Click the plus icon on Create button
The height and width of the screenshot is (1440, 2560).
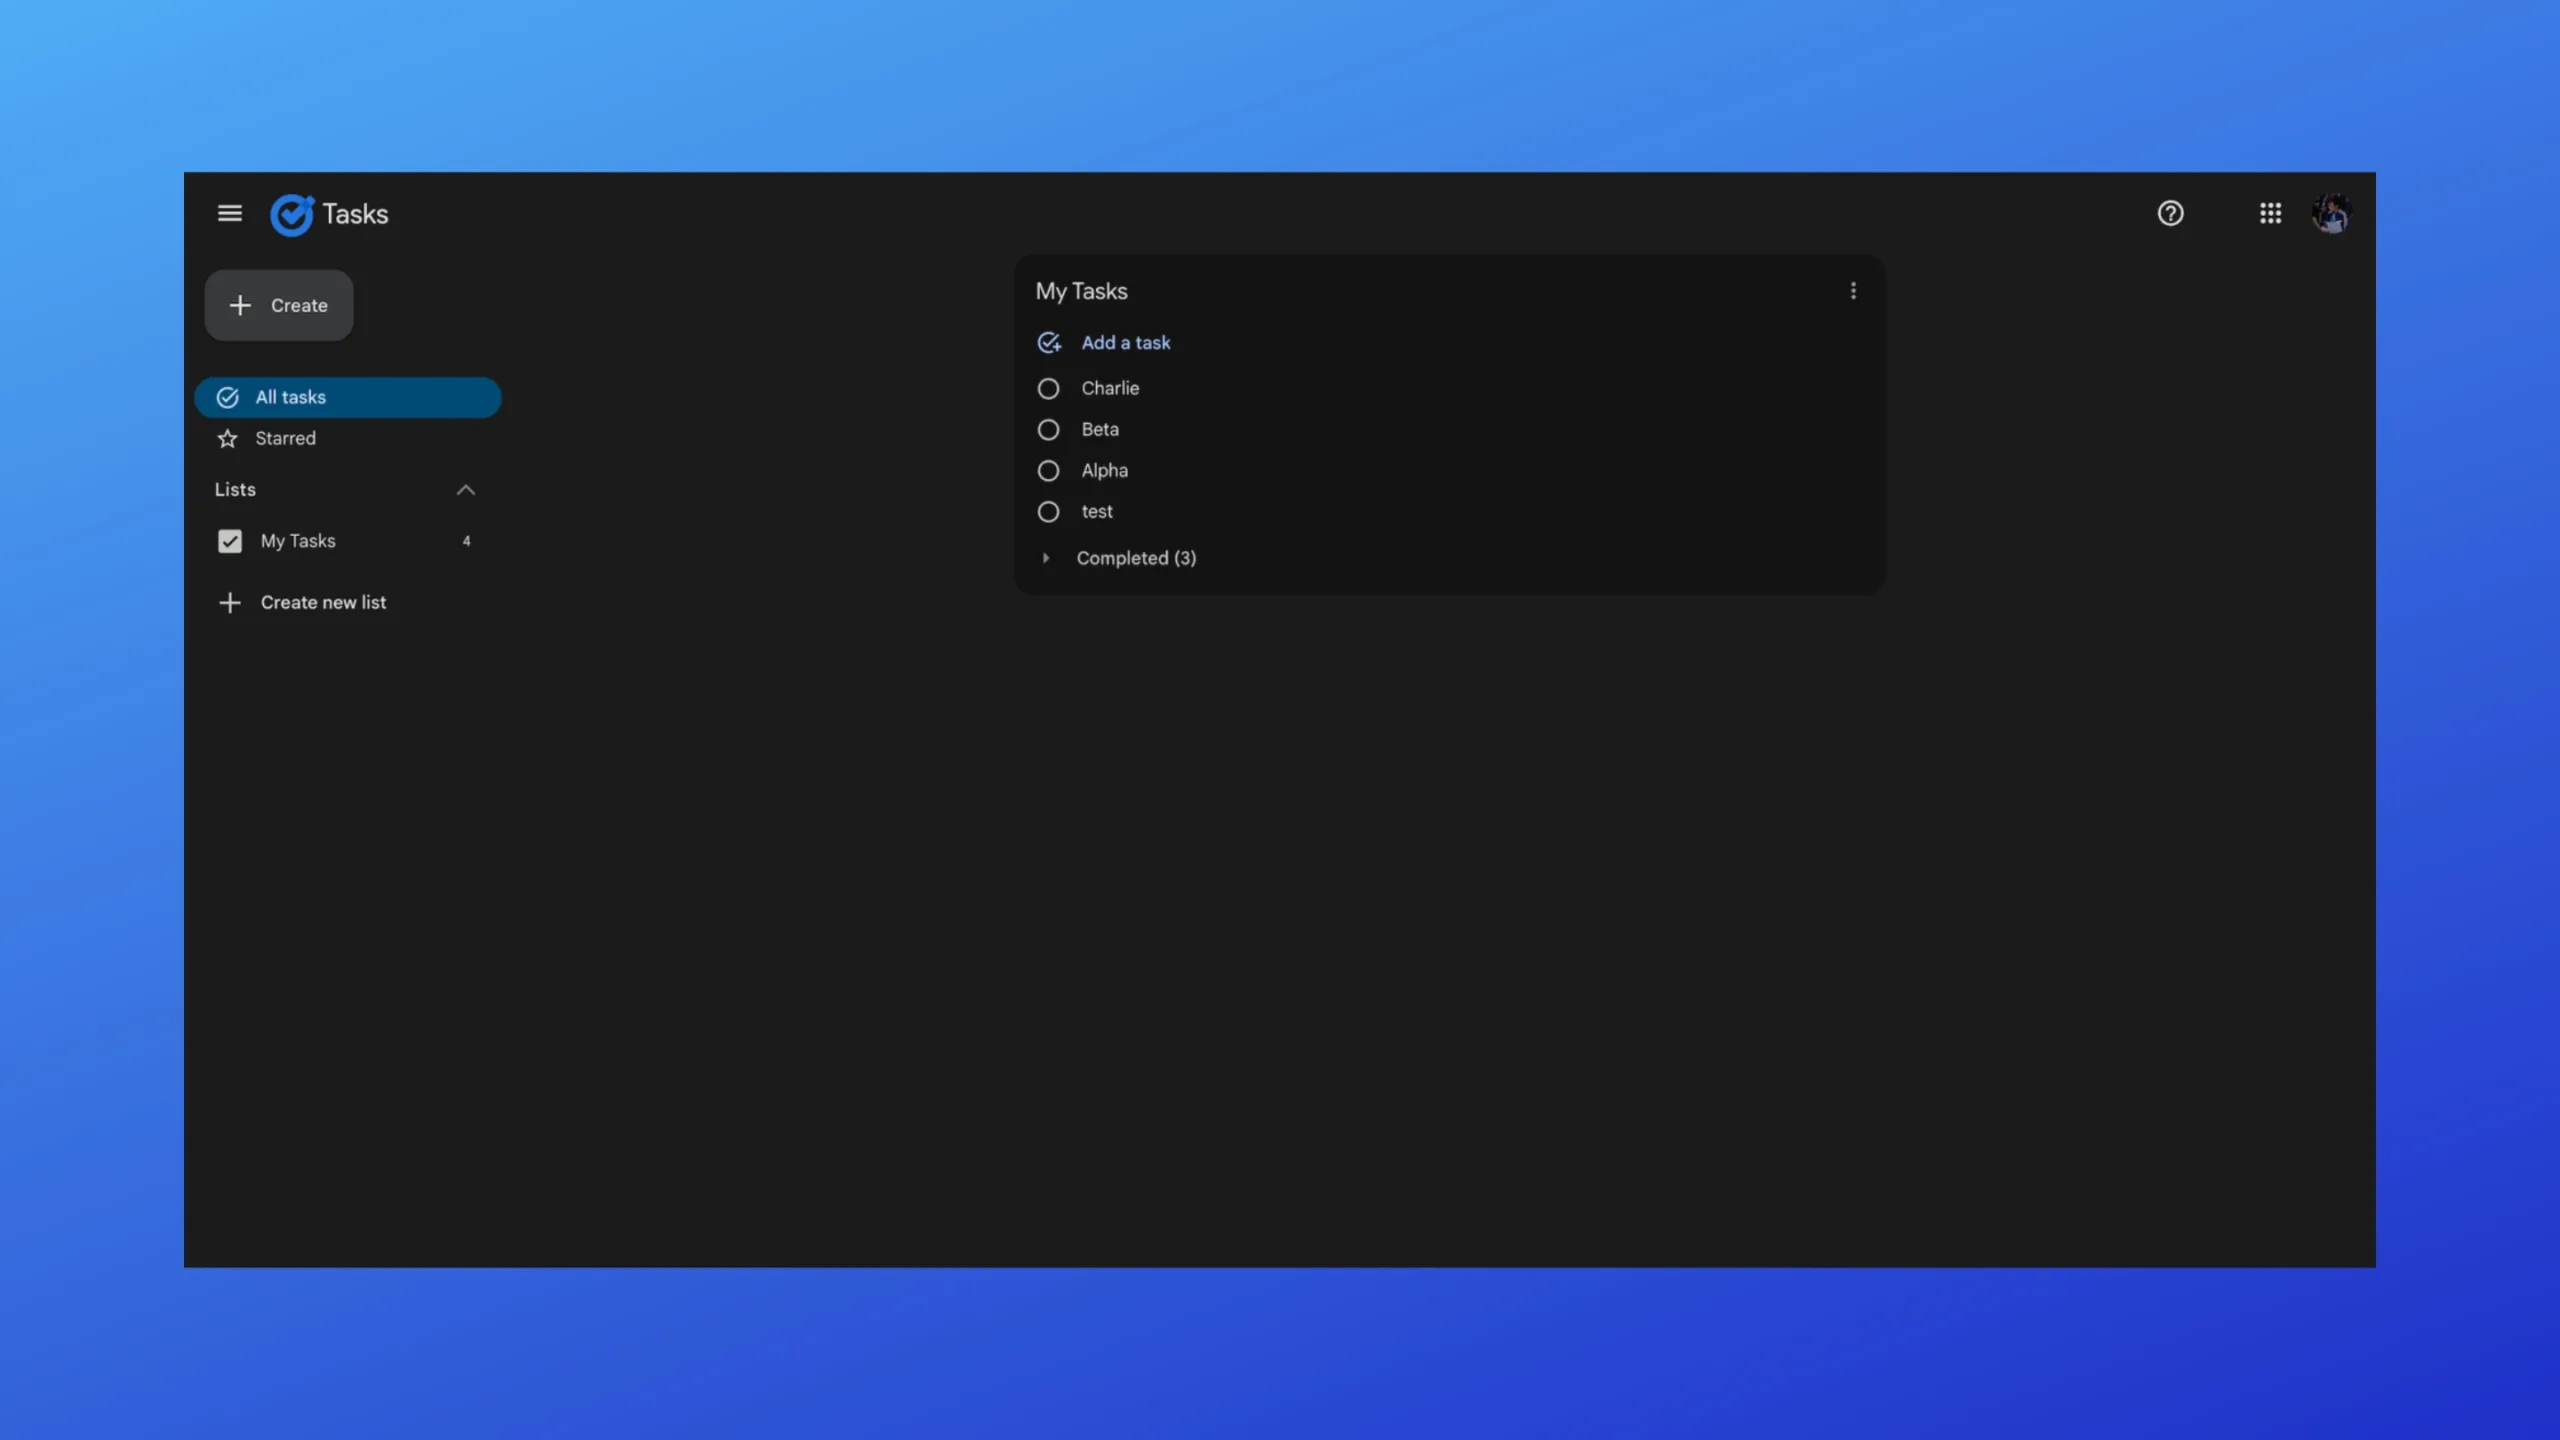[240, 305]
